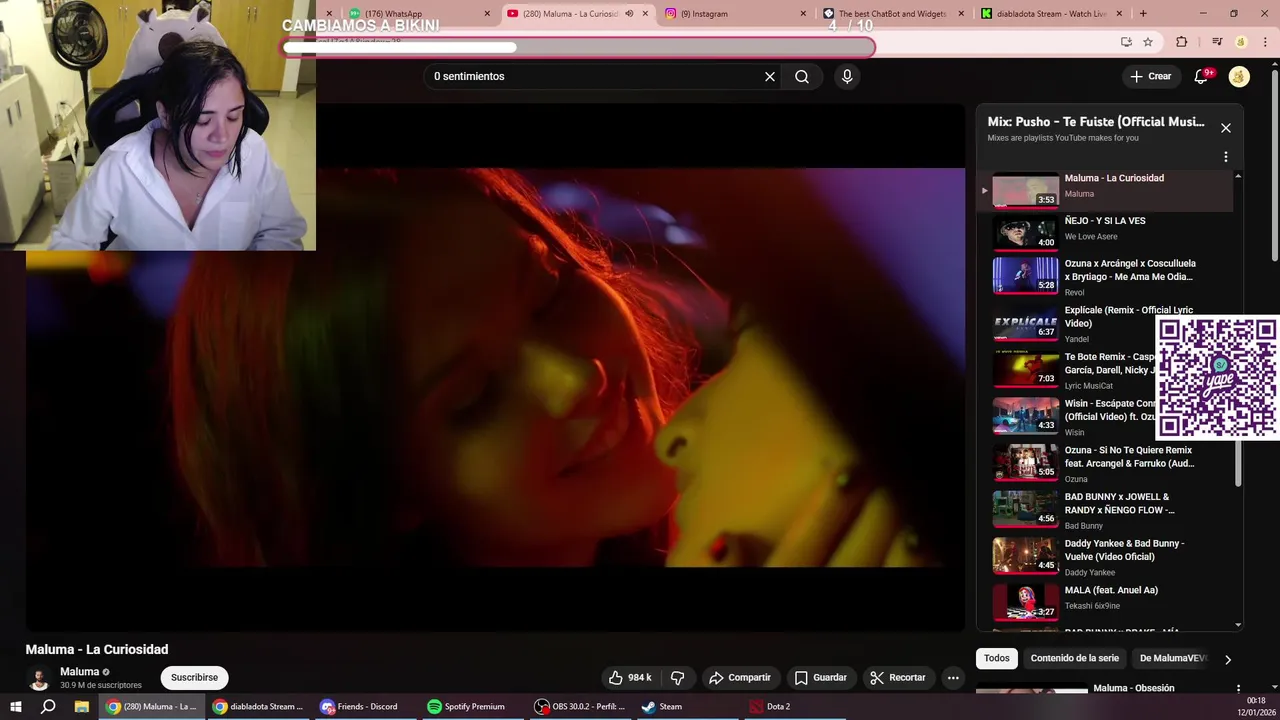Click the Crear button
Screen dimensions: 1280x720
point(1150,76)
